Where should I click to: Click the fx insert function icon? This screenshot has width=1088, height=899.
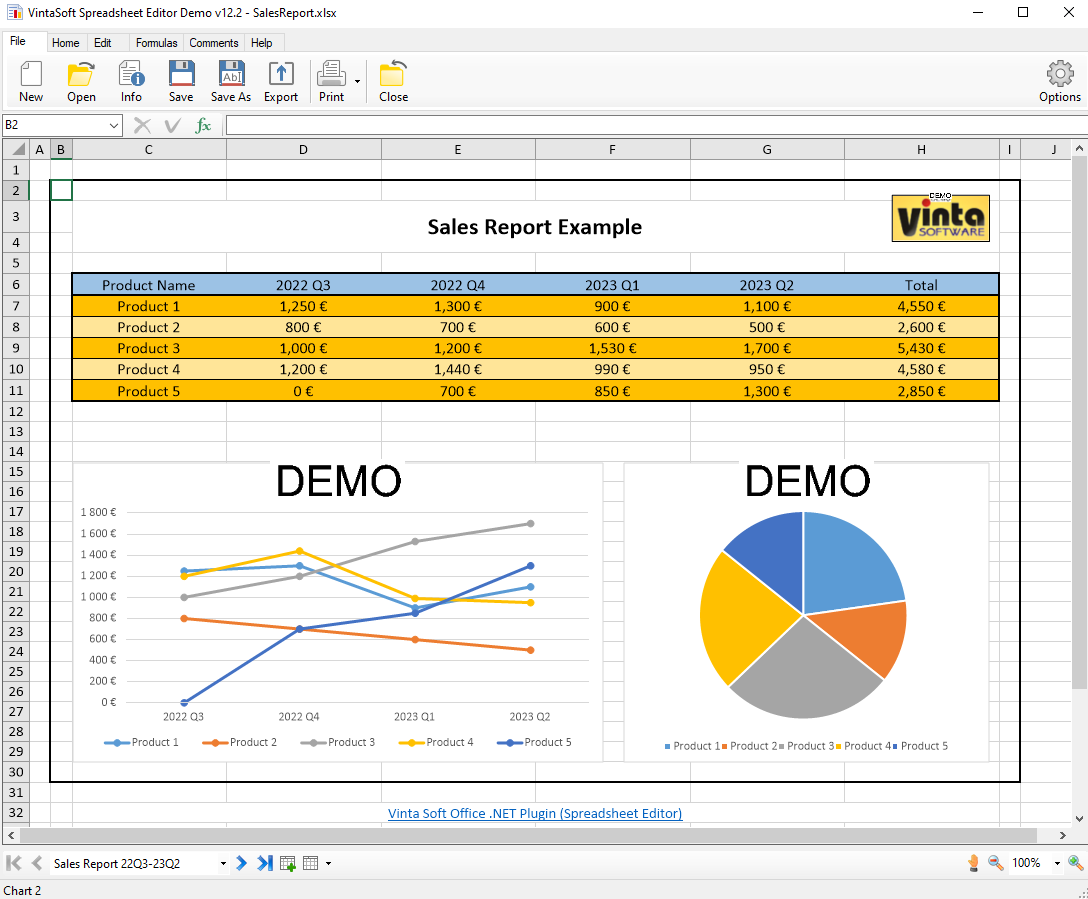(x=203, y=125)
